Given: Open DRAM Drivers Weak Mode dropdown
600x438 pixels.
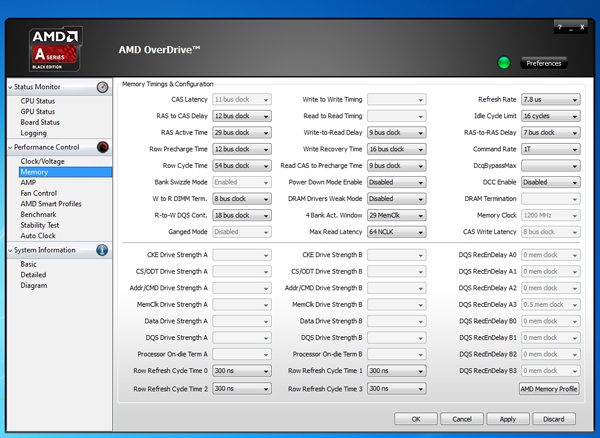Looking at the screenshot, I should pyautogui.click(x=396, y=199).
